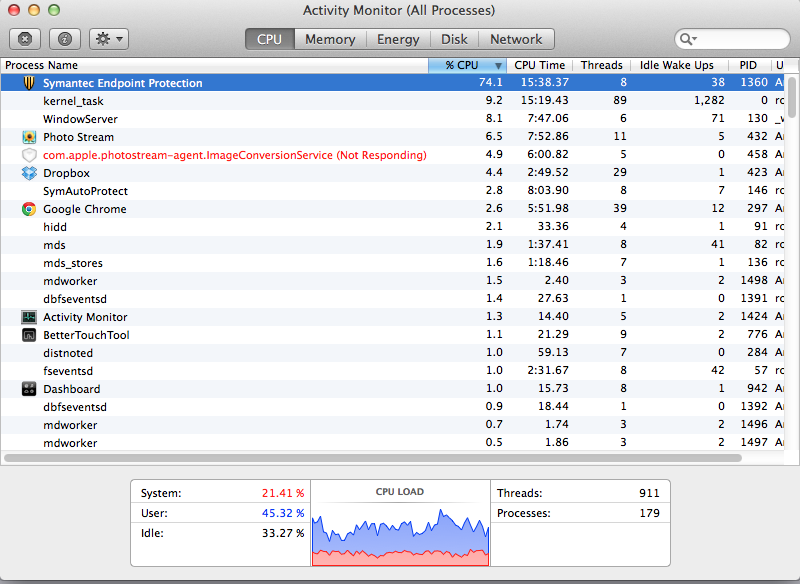Image resolution: width=800 pixels, height=584 pixels.
Task: Switch to the Disk tab
Action: pyautogui.click(x=454, y=39)
